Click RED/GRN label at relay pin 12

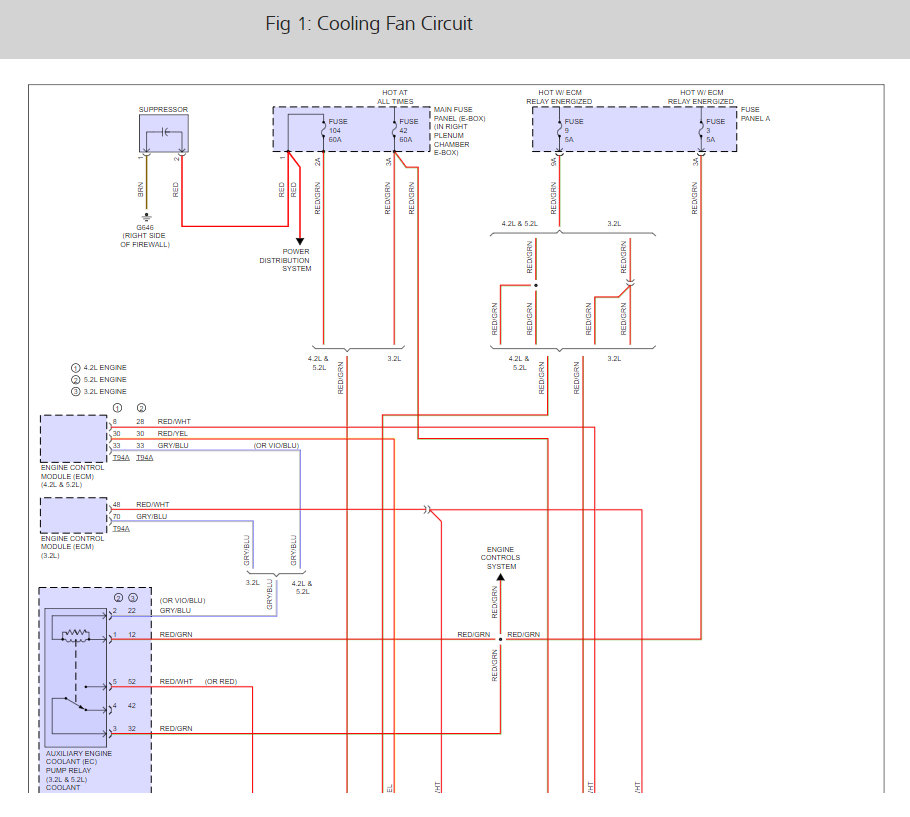tap(176, 635)
